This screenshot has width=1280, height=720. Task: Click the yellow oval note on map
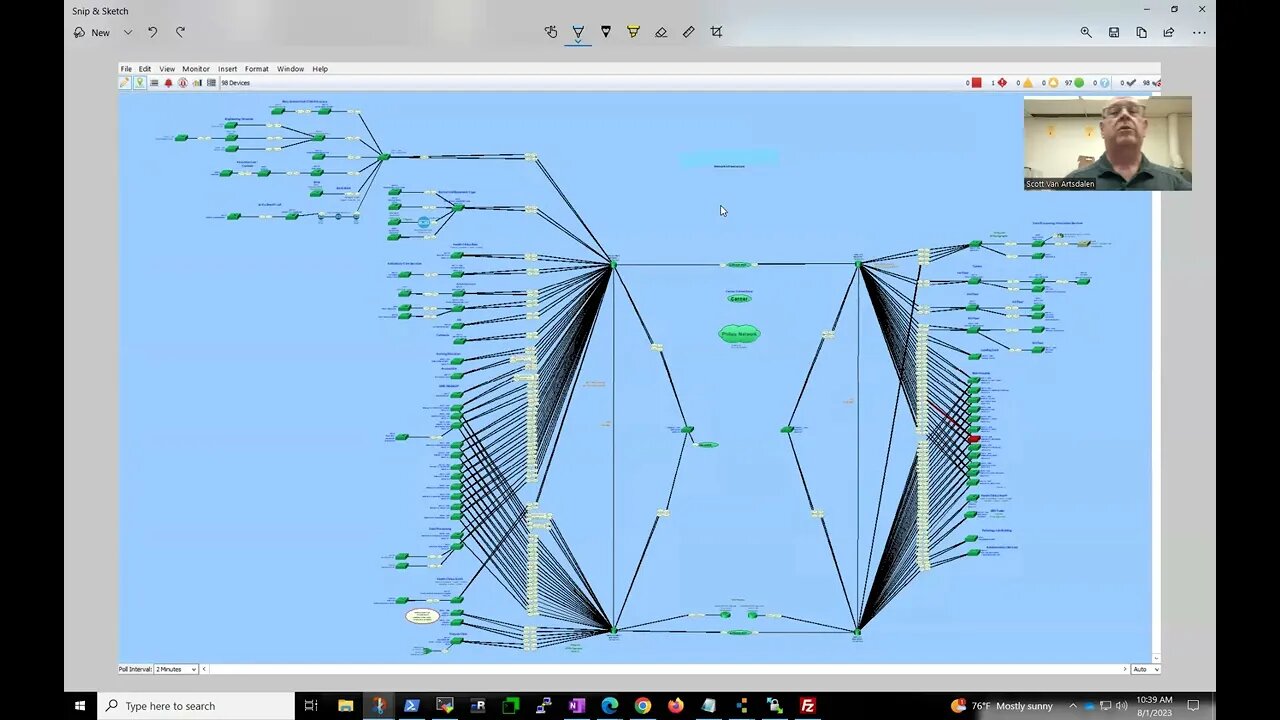point(422,616)
